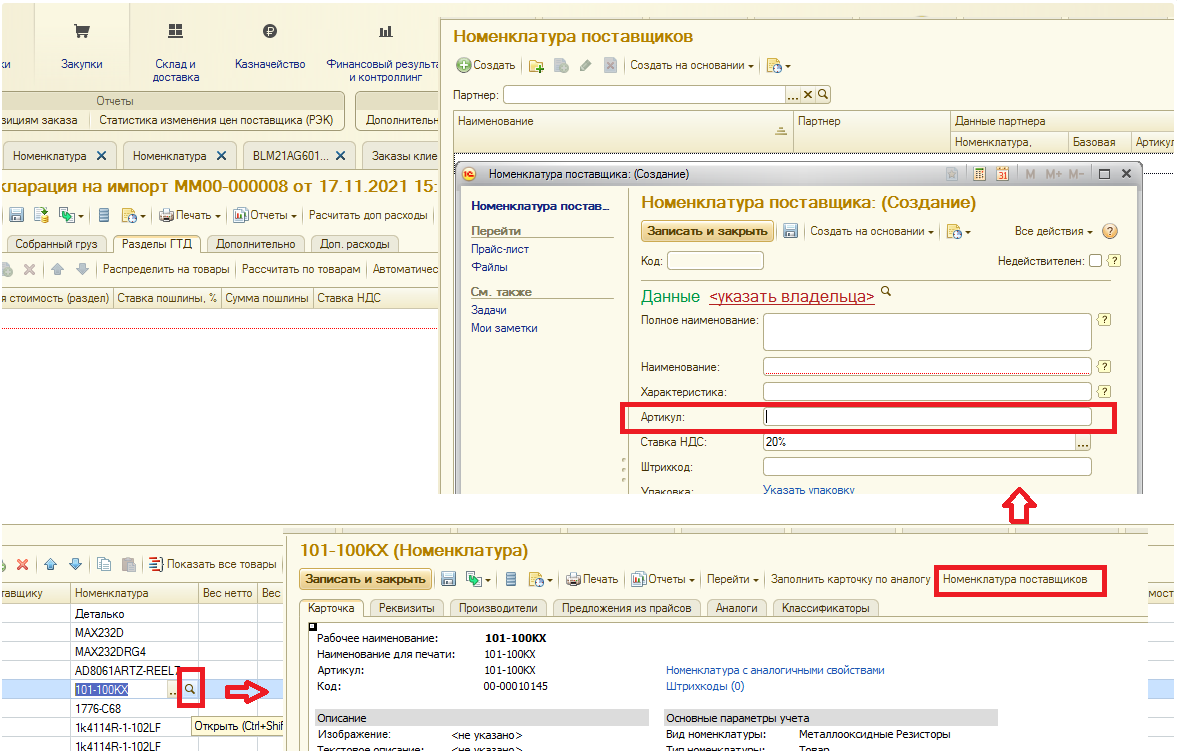Click magnifier open button next to 101-100KX
Image resolution: width=1177 pixels, height=753 pixels.
pos(190,690)
